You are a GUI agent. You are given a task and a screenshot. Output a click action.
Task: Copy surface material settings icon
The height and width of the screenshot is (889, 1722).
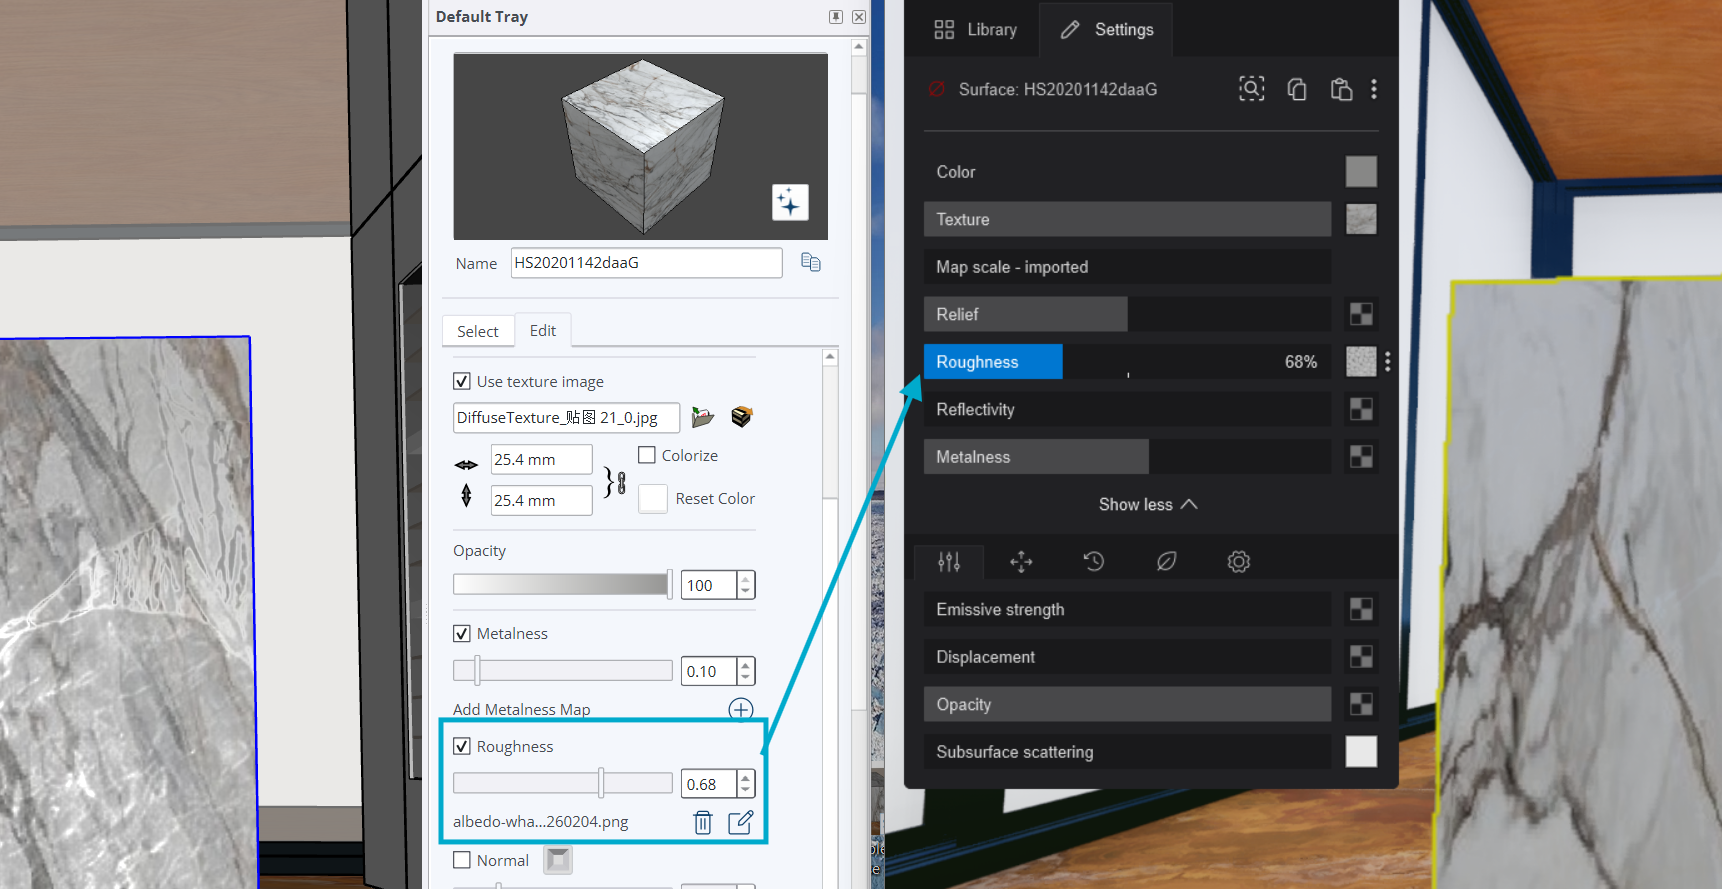[x=1297, y=89]
